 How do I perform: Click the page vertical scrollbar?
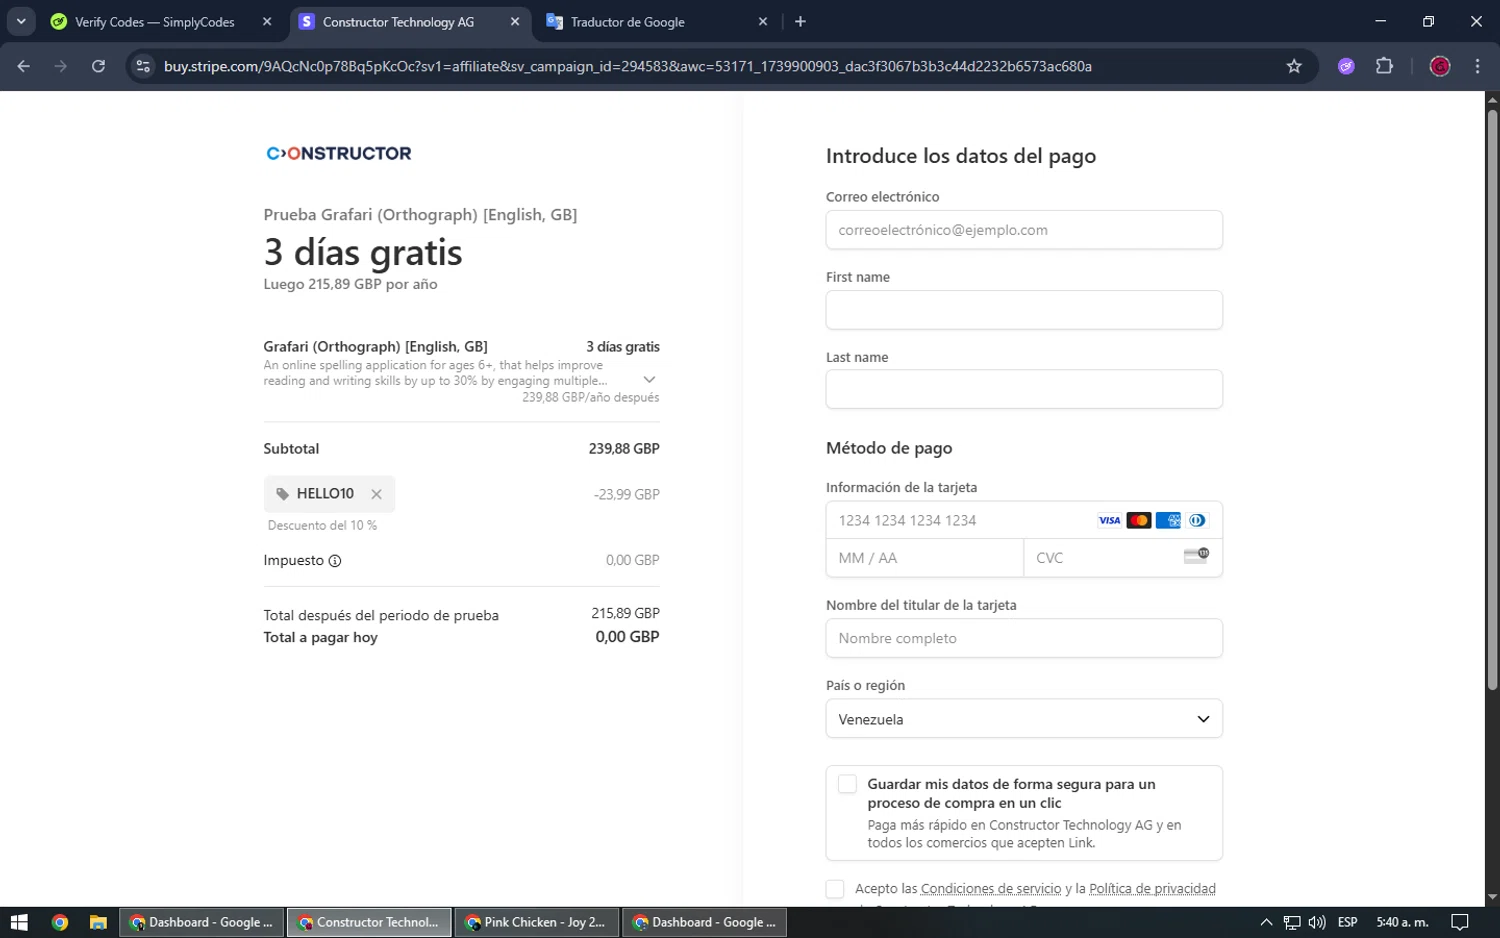pos(1492,398)
